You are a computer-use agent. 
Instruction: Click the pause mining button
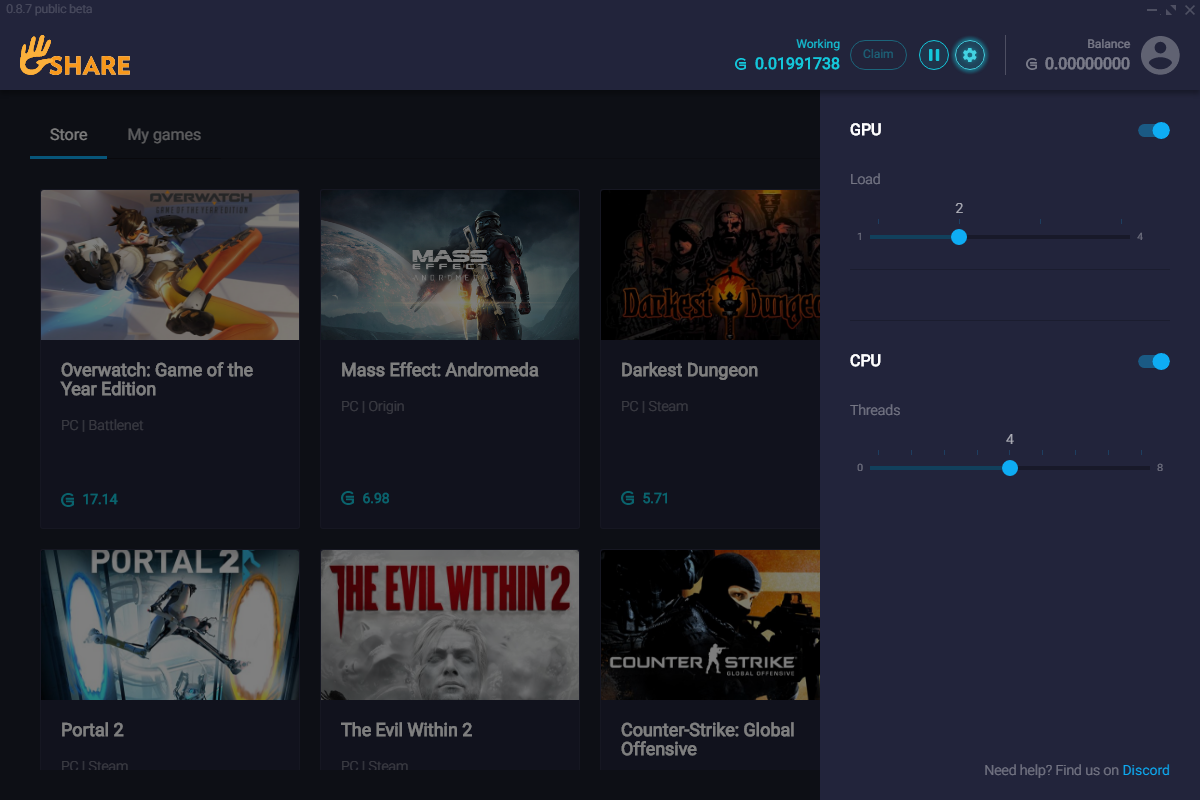click(x=934, y=55)
